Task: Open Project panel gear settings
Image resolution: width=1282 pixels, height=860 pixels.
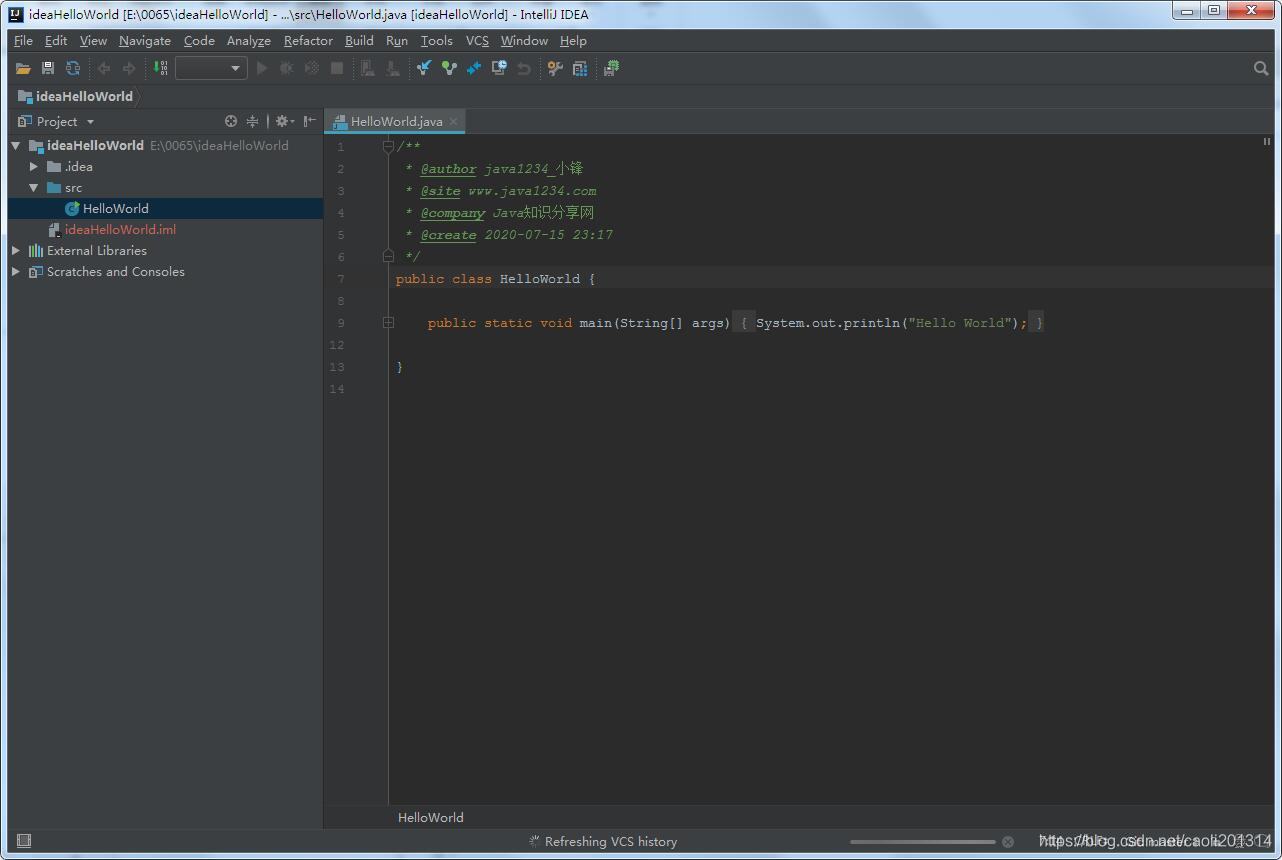Action: 284,121
